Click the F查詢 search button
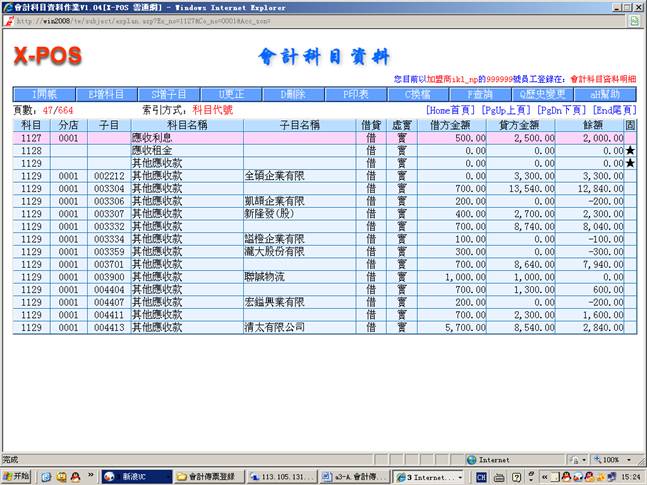This screenshot has height=485, width=647. coord(481,94)
